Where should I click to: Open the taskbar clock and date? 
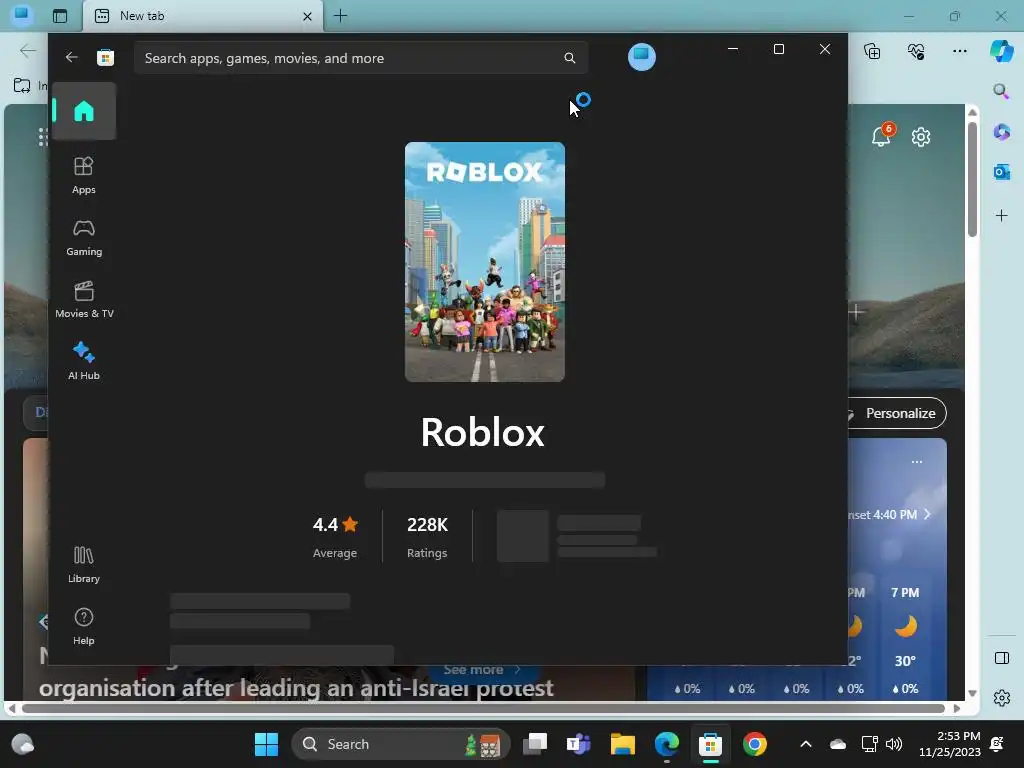pos(950,744)
